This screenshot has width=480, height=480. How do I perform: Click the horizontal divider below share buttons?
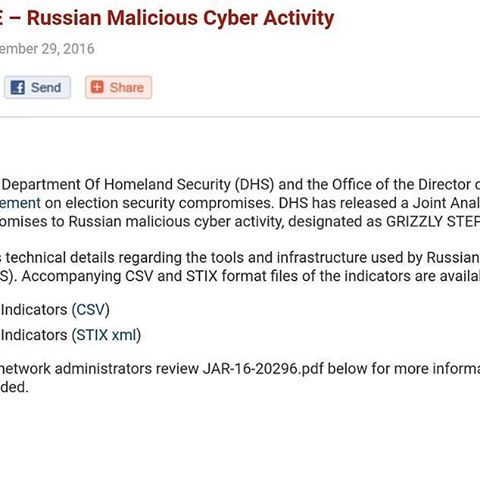coord(240,117)
